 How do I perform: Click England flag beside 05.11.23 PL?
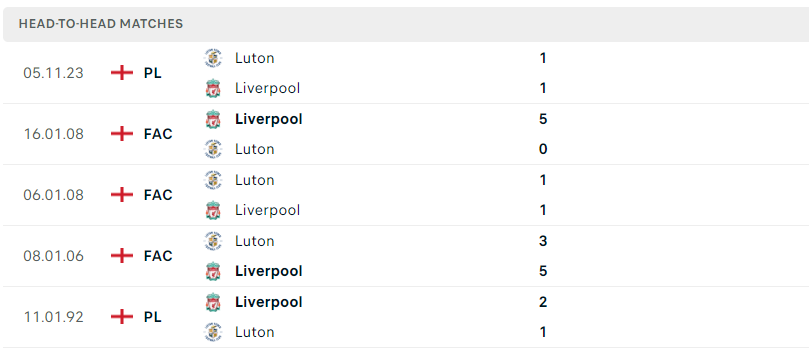coord(122,73)
